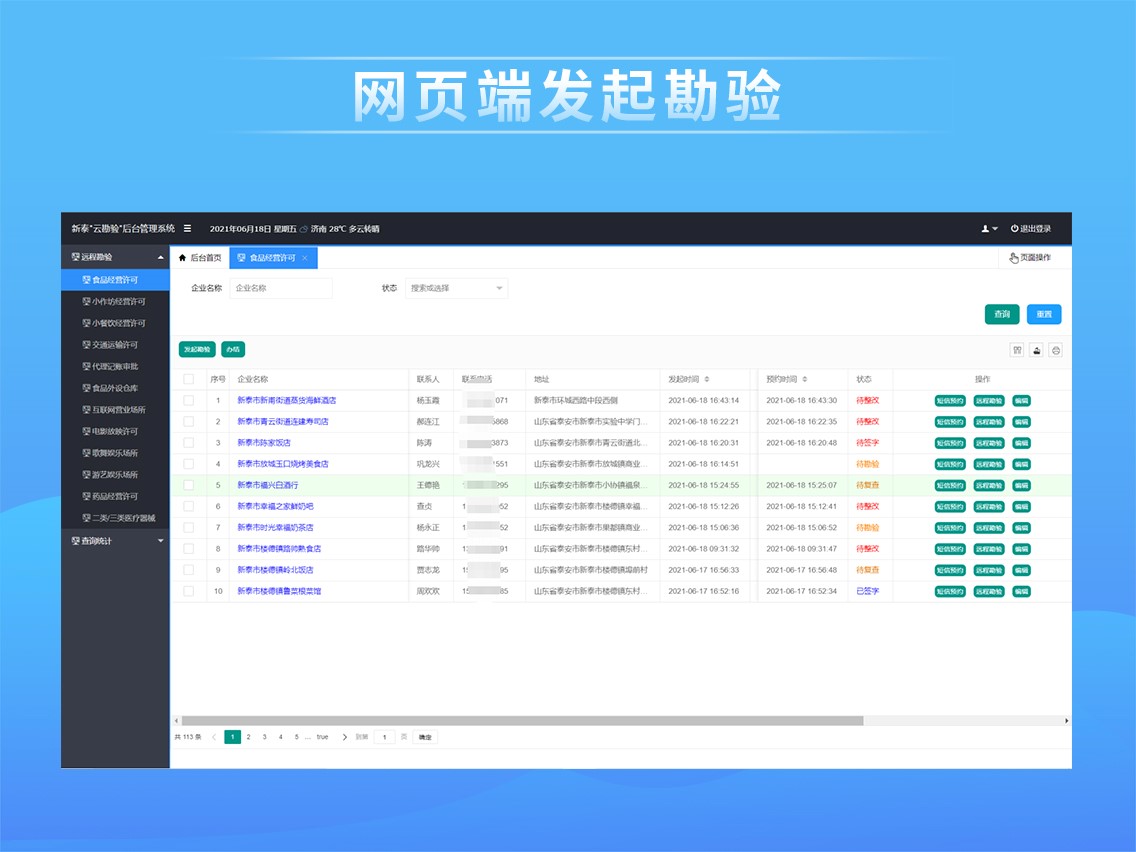The image size is (1136, 852).
Task: Go to next page arrow
Action: tap(345, 737)
